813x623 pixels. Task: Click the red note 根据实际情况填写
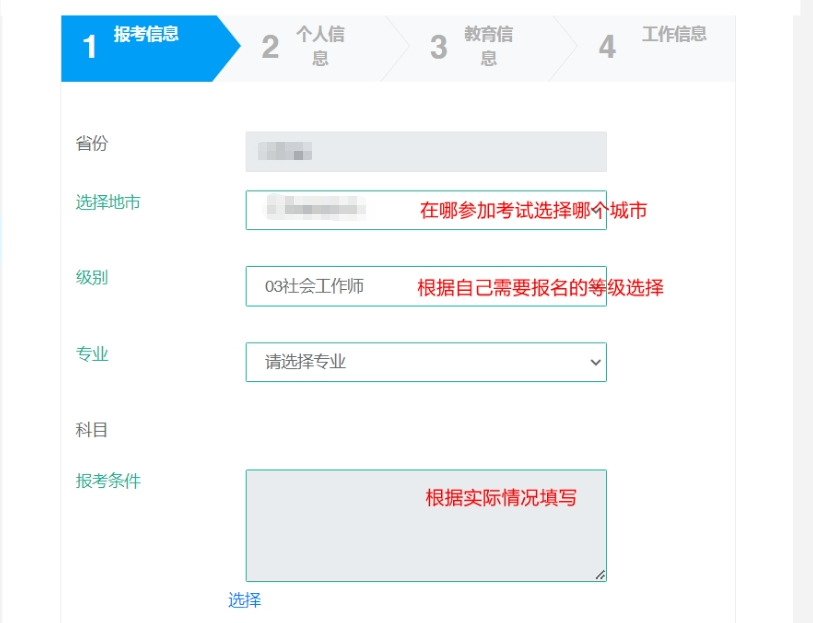[501, 498]
